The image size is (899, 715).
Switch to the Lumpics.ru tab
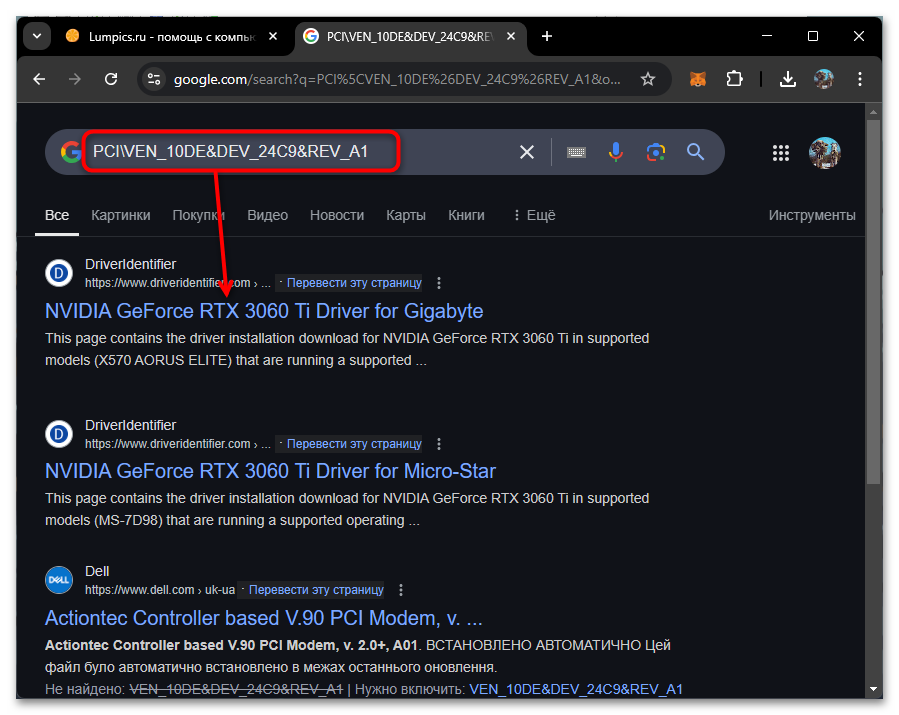point(171,37)
